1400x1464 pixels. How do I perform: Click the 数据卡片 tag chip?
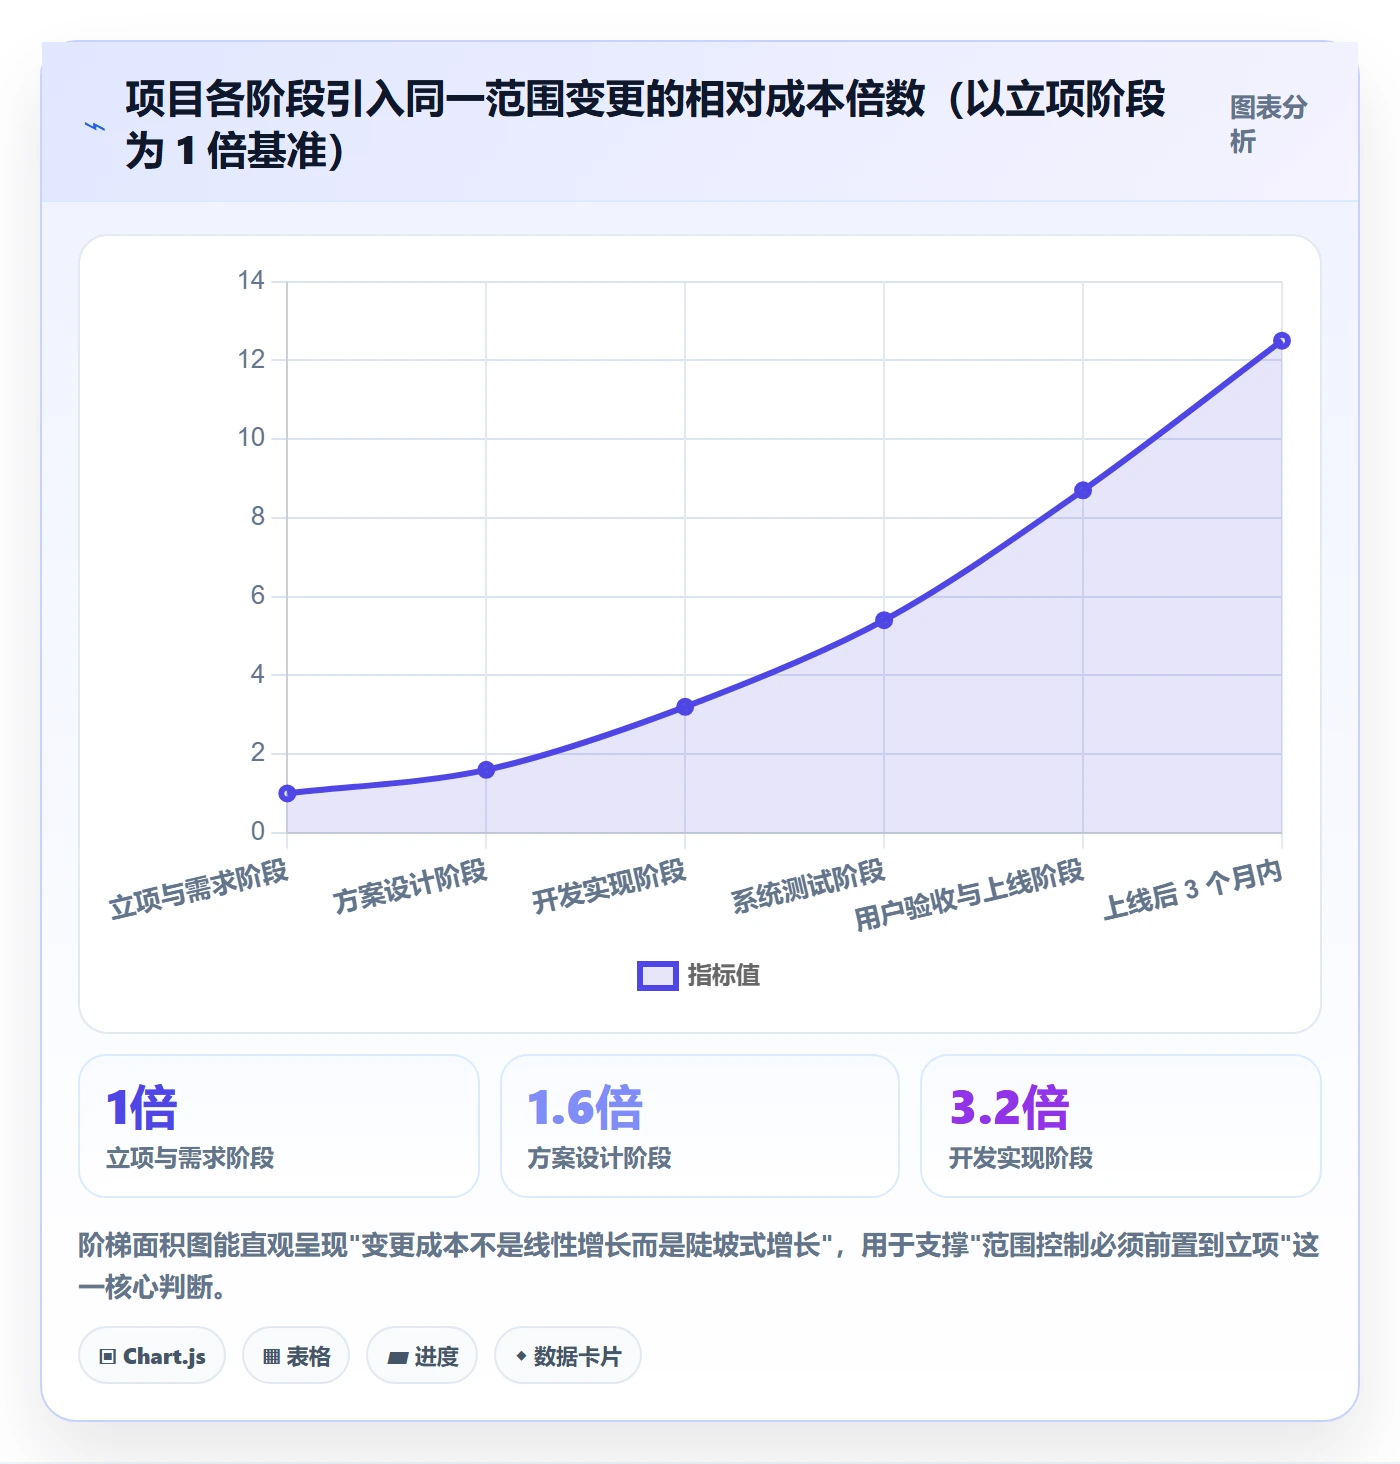[x=568, y=1356]
